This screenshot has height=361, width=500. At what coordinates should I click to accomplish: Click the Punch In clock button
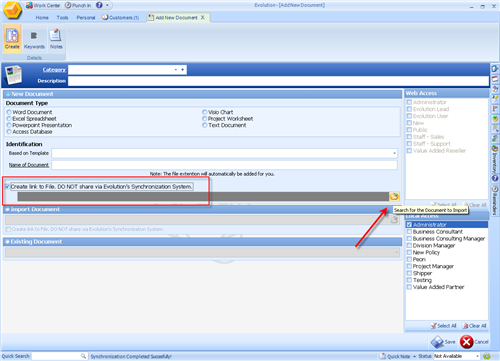(x=78, y=5)
